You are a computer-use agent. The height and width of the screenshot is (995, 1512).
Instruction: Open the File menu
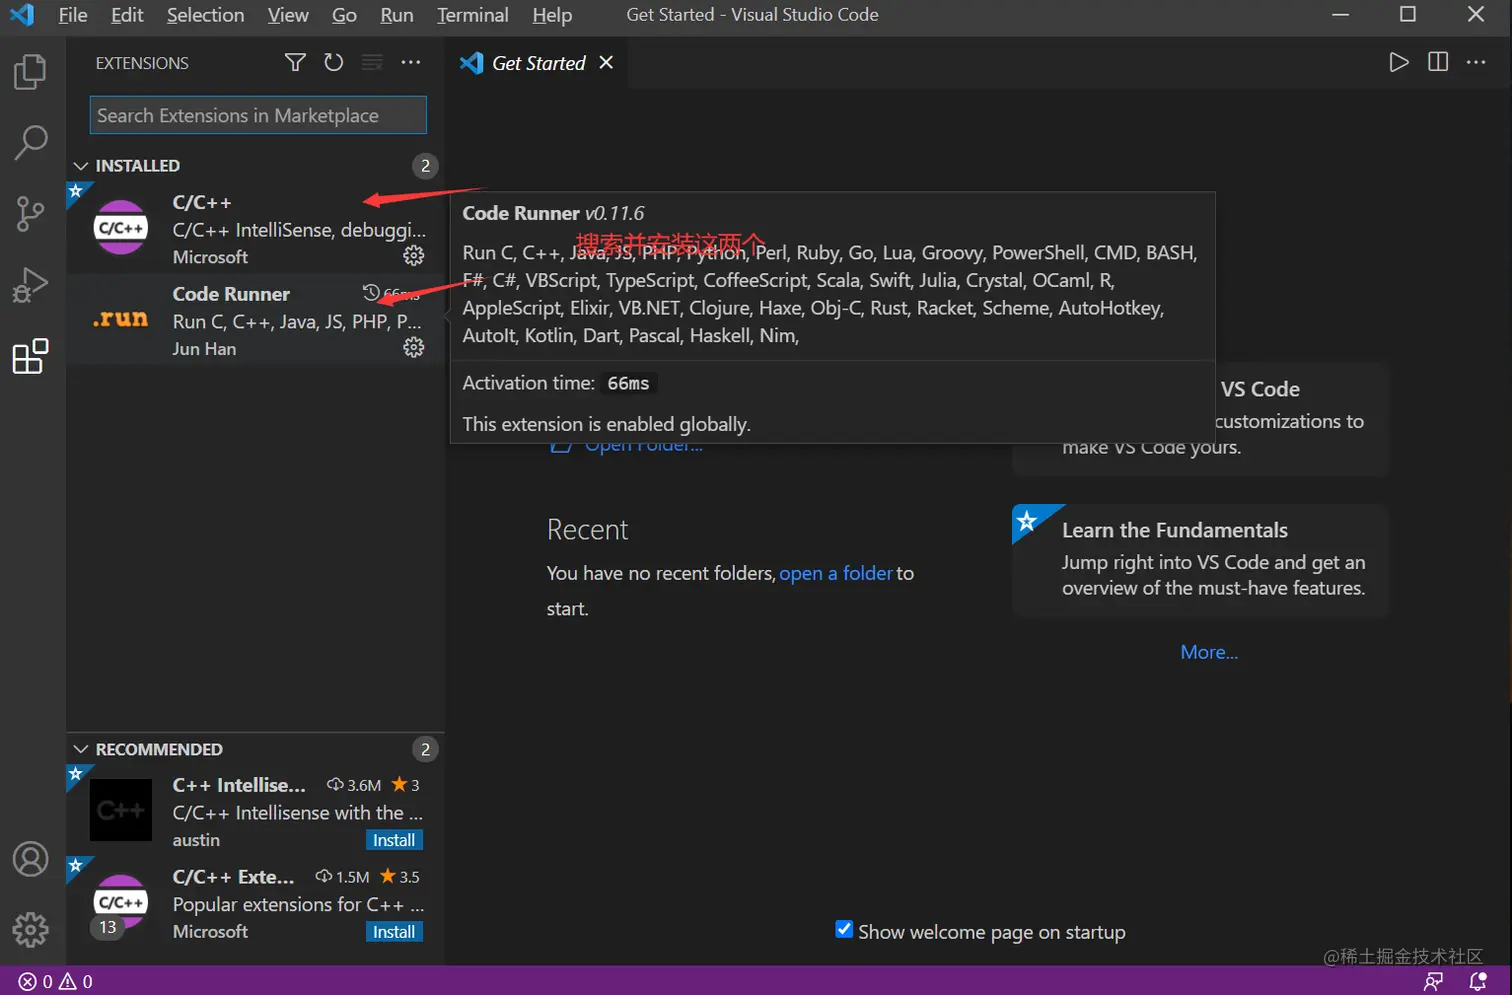tap(73, 15)
